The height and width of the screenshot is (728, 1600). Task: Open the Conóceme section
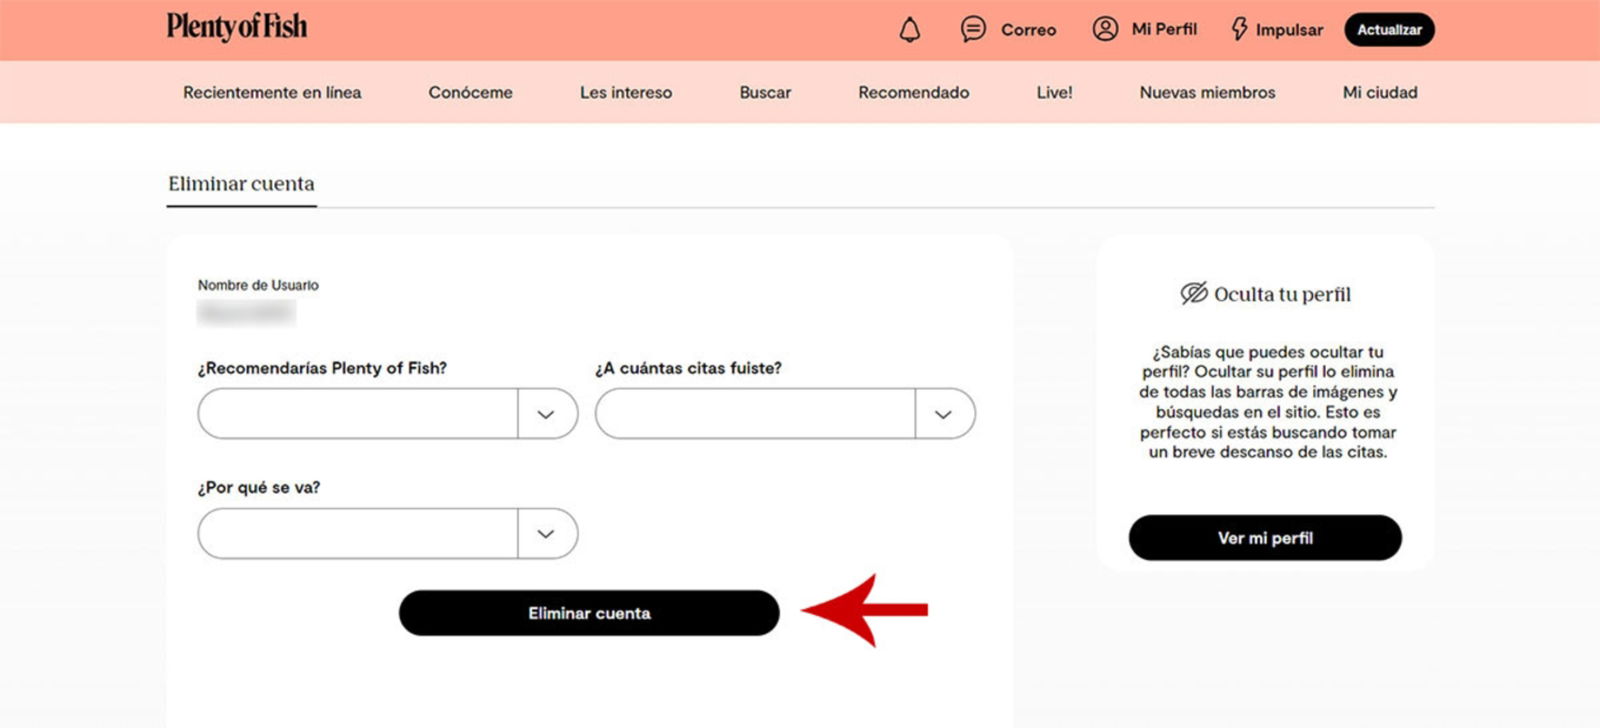click(x=470, y=92)
